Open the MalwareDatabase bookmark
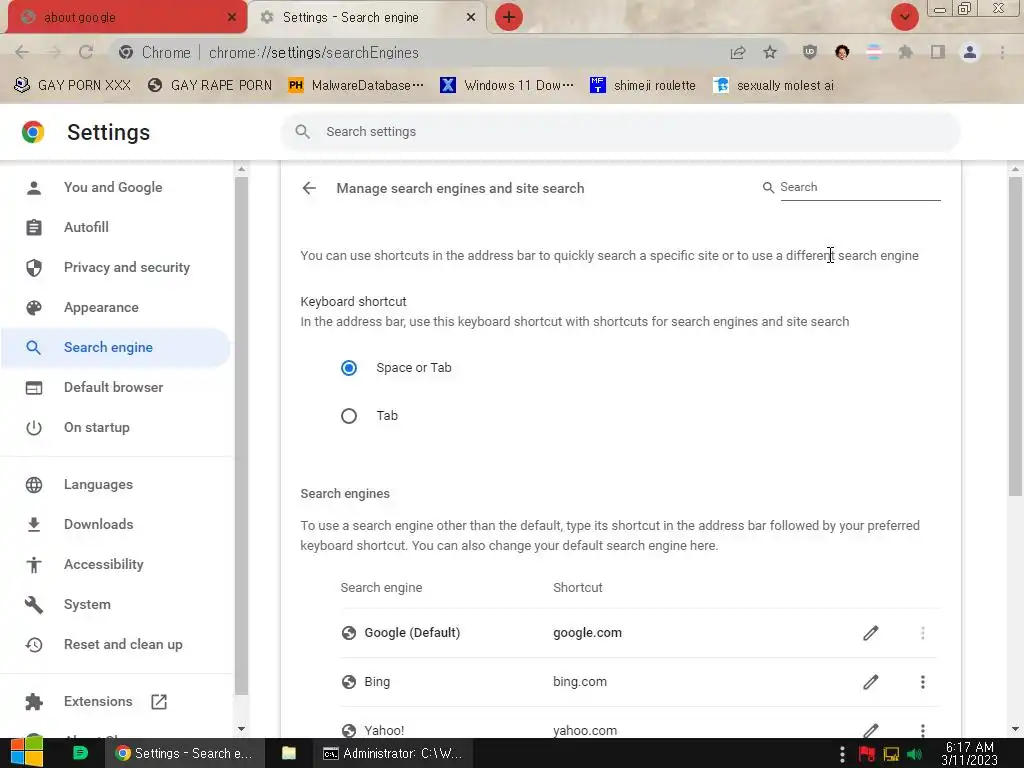The image size is (1024, 768). pos(356,85)
